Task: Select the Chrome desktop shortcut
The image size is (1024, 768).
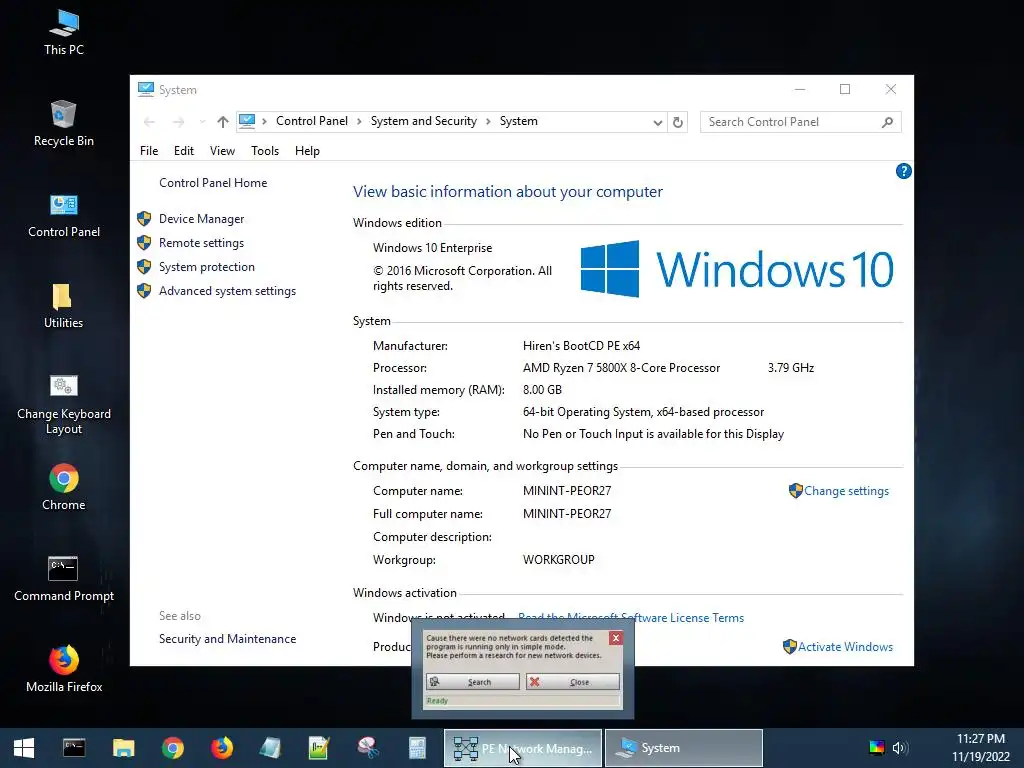Action: click(64, 487)
